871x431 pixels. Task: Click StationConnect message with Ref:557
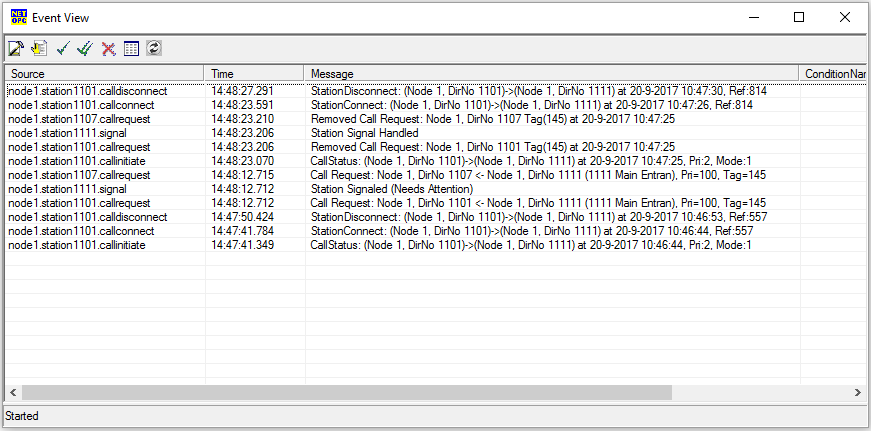pyautogui.click(x=532, y=231)
